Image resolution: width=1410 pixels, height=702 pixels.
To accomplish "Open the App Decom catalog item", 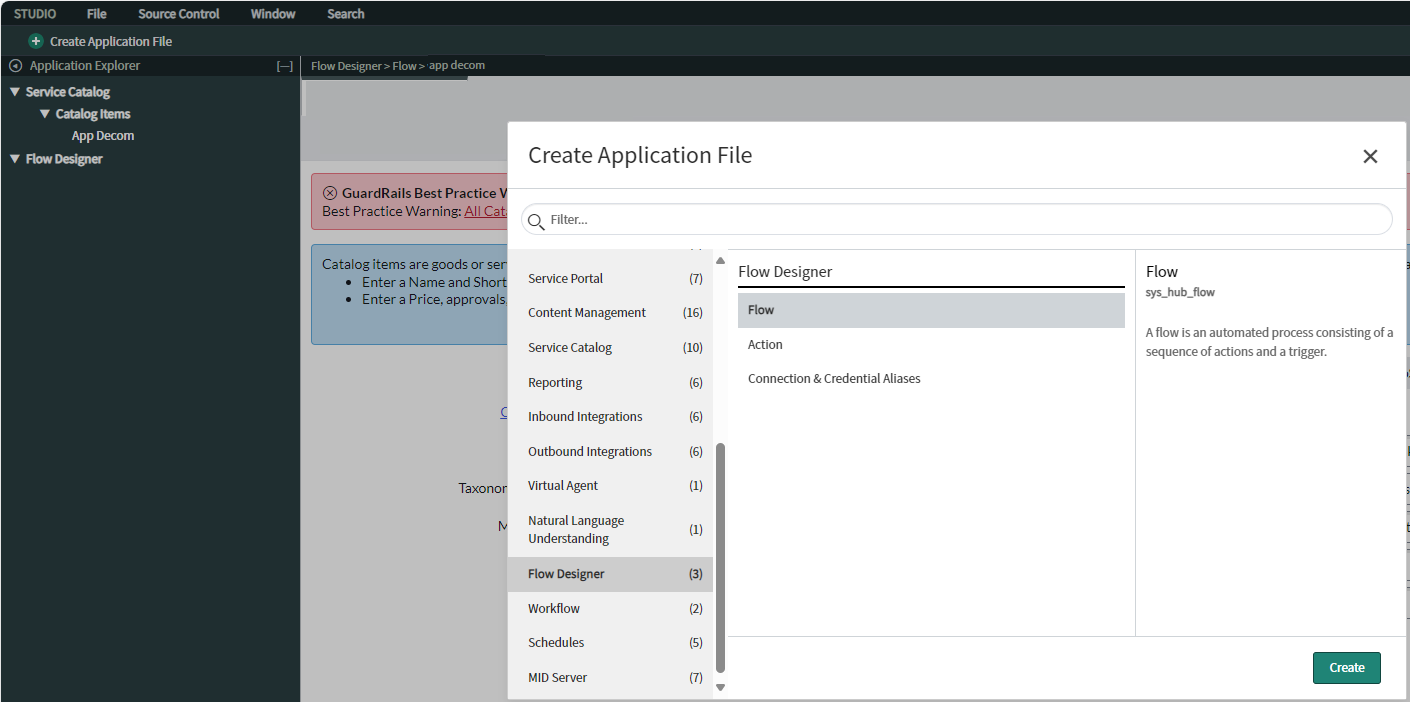I will click(x=103, y=136).
